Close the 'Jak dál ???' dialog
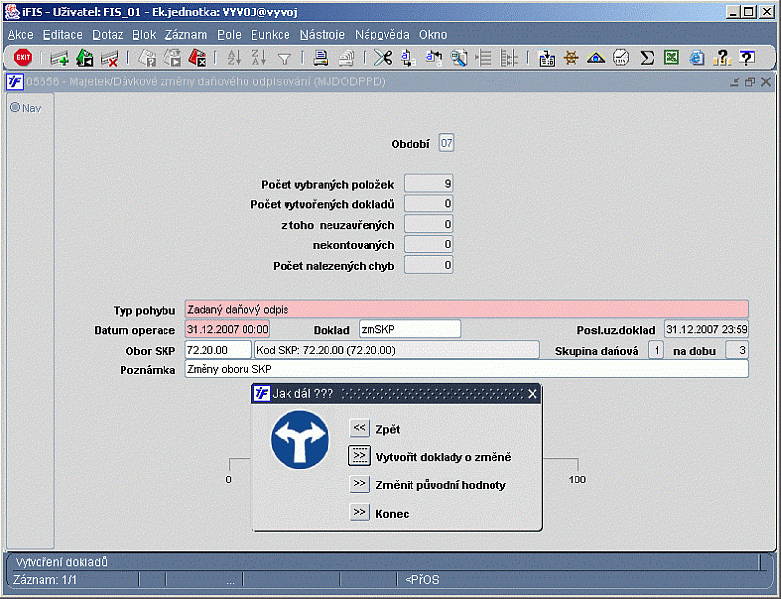Screen dimensions: 781x599 pos(532,394)
